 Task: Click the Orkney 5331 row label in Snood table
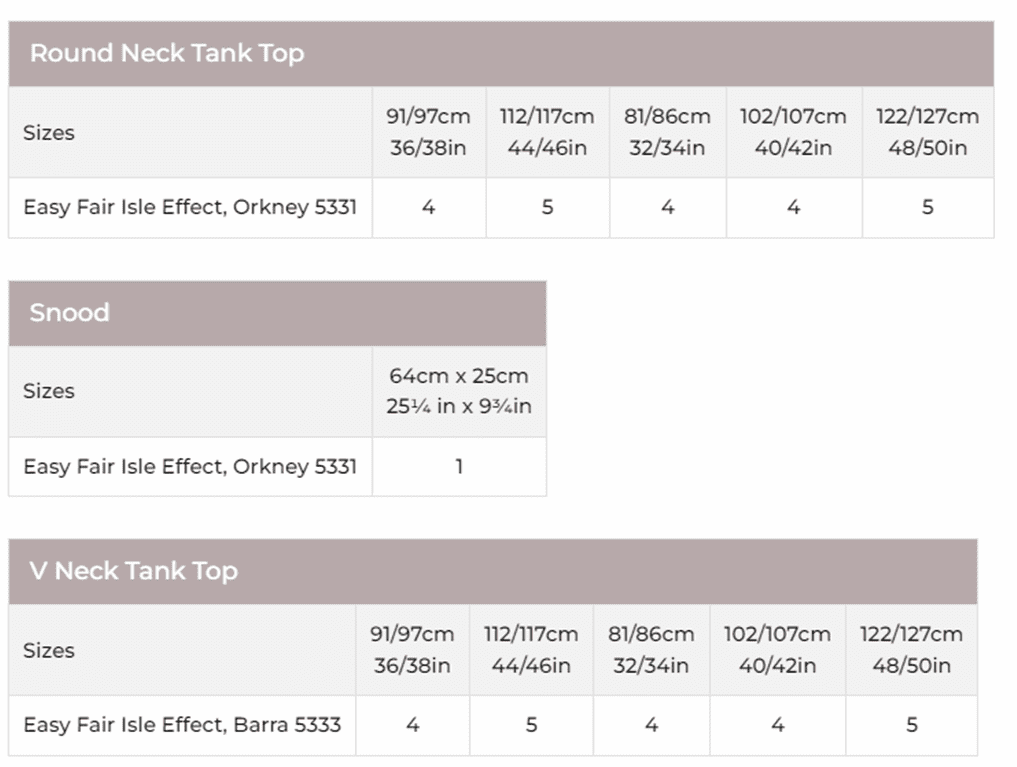190,466
